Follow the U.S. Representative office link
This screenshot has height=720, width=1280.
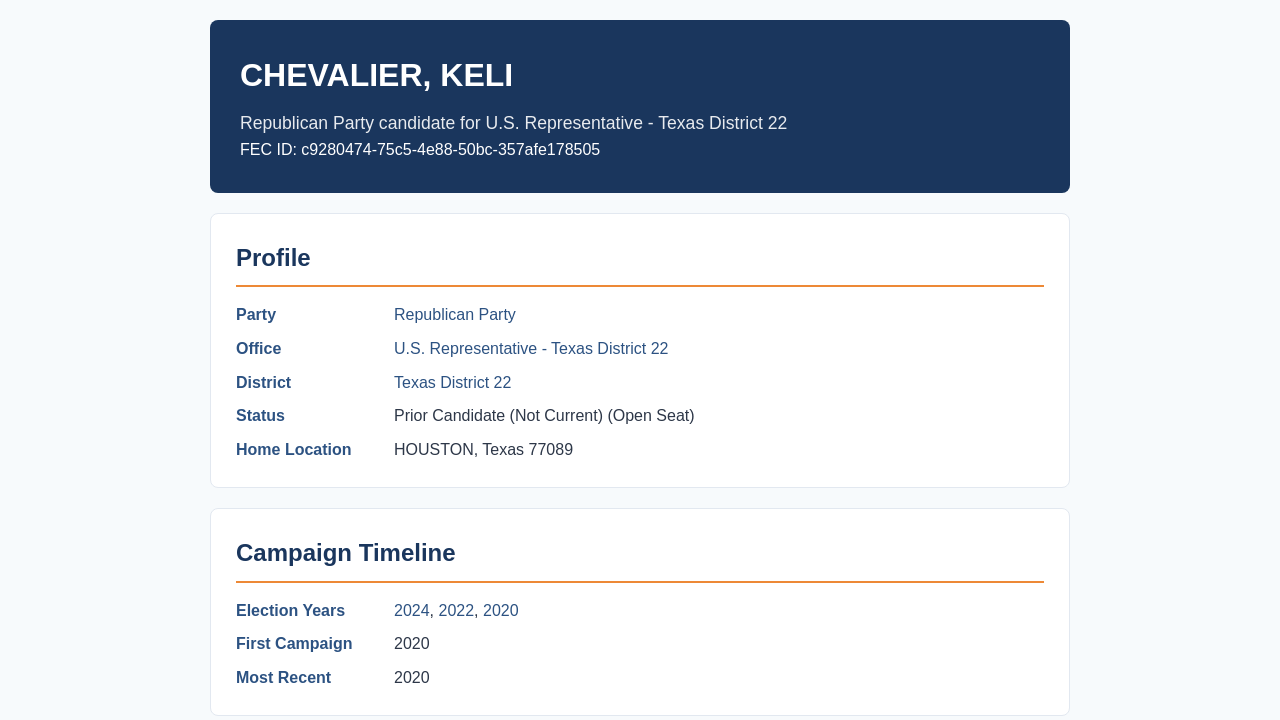[531, 349]
